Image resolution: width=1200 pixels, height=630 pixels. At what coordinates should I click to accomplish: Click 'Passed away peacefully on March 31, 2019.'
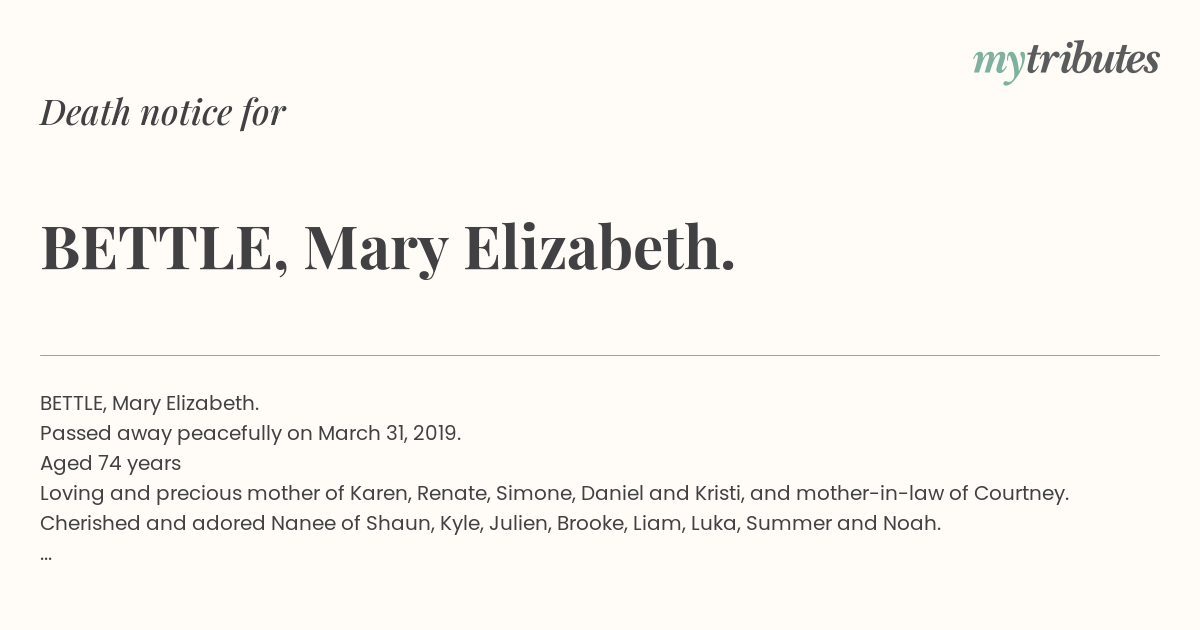pos(250,433)
